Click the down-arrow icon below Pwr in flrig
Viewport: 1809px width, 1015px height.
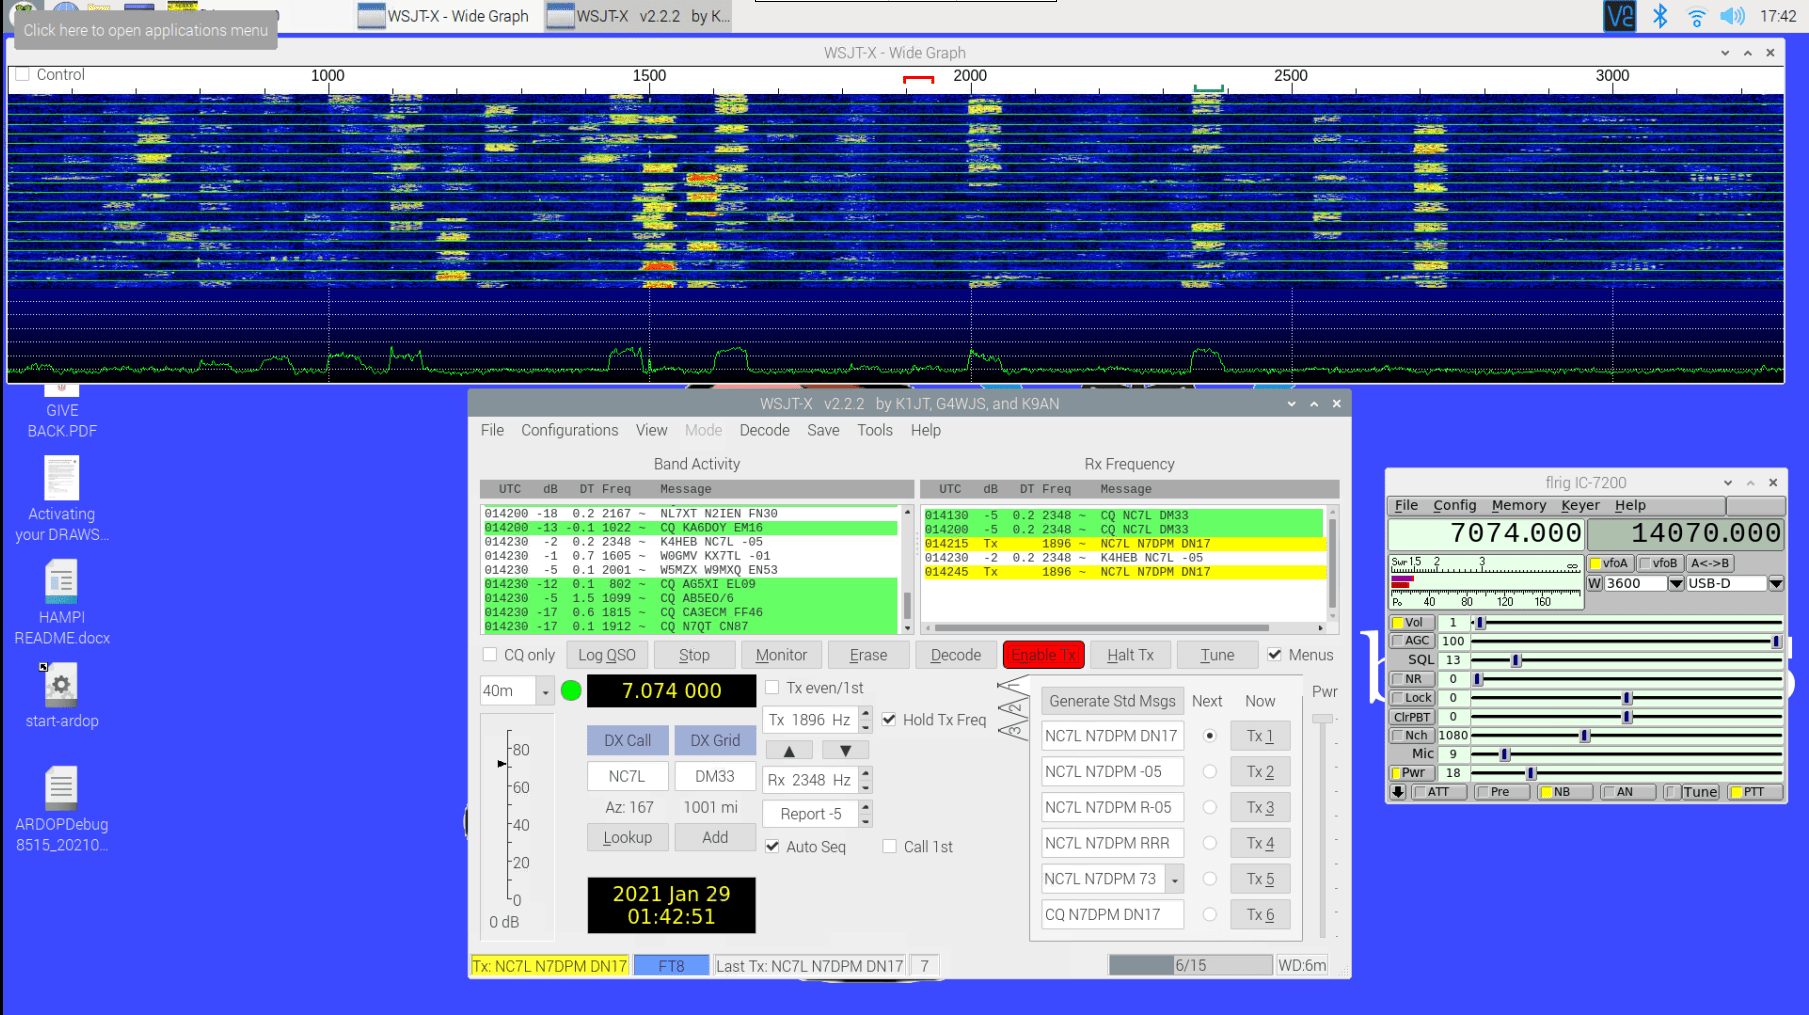point(1397,791)
